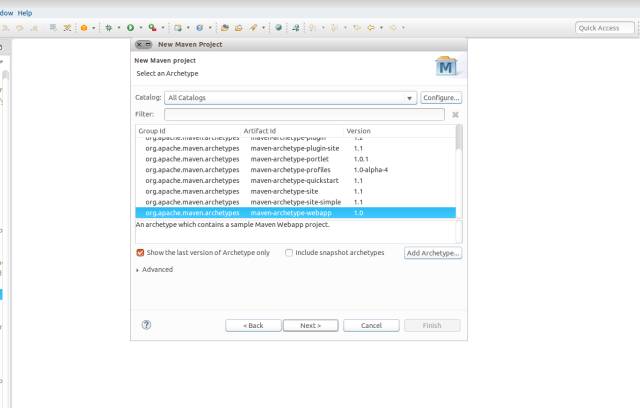Open the Catalog combo box dropdown
Viewport: 640px width, 408px height.
pyautogui.click(x=290, y=98)
